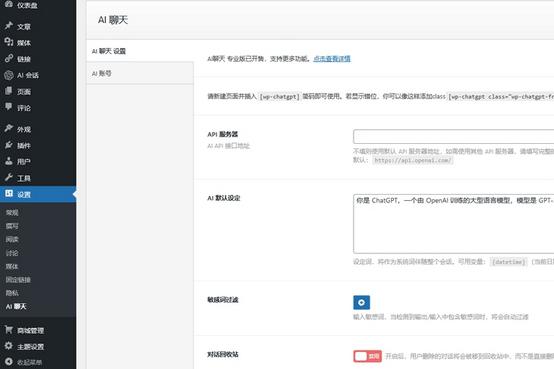Switch to the AI 账号 tab
The height and width of the screenshot is (369, 554).
140,73
